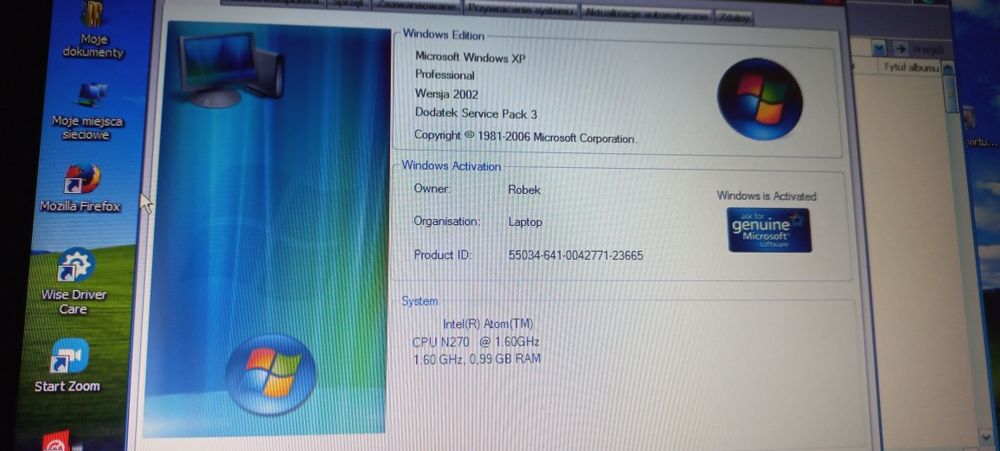1000x451 pixels.
Task: Click the Dodatek Service Pack 3 line
Action: [476, 114]
